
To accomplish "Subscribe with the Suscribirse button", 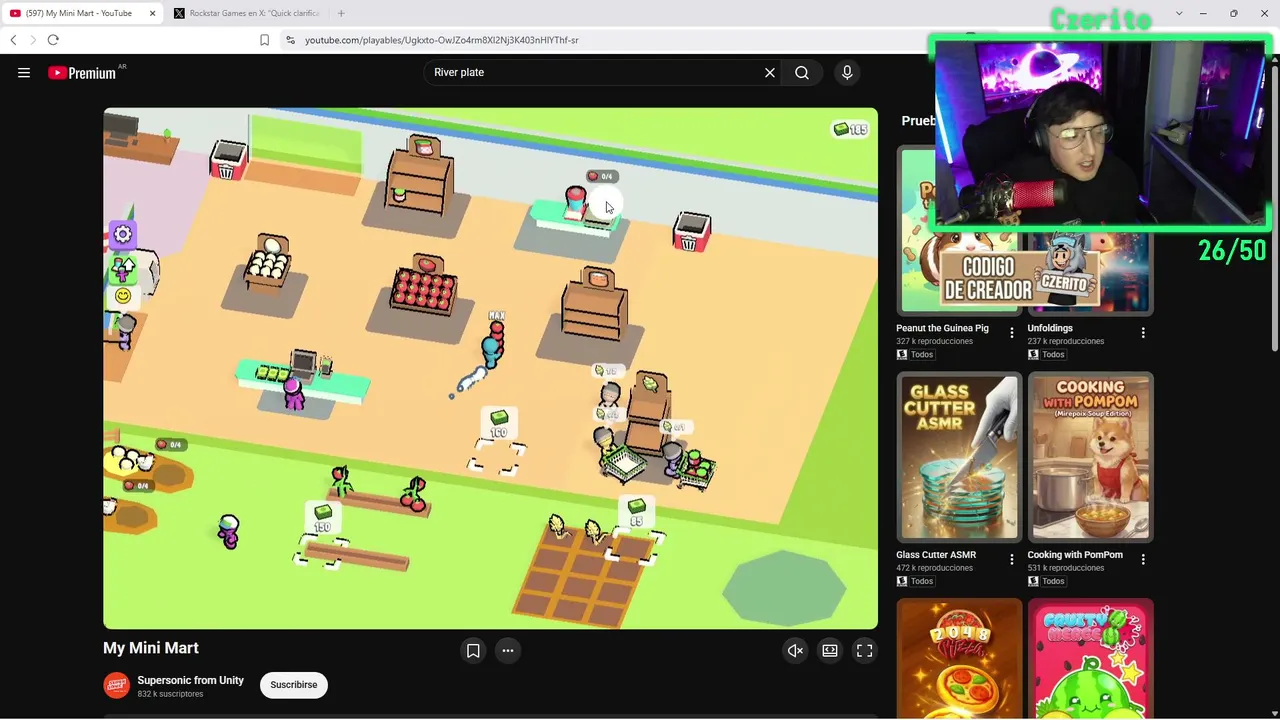I will coord(294,685).
